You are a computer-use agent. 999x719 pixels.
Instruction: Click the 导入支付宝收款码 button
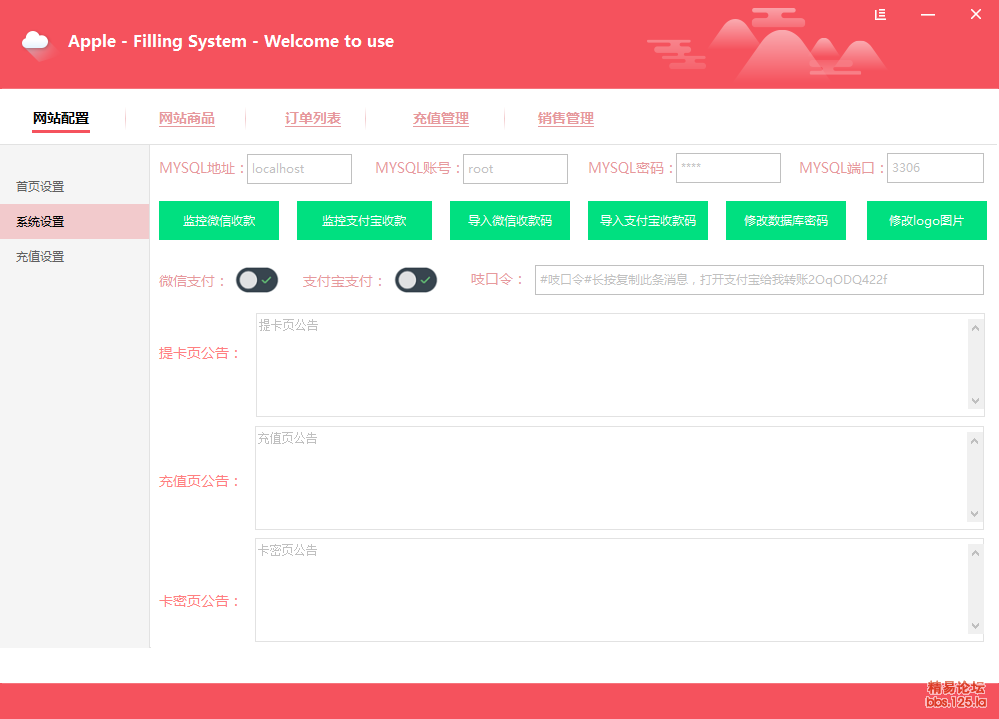[648, 221]
